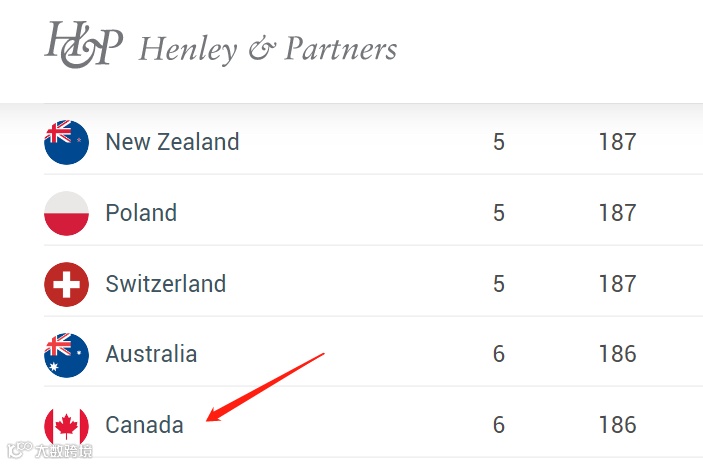Select the Canada country name
703x465 pixels.
pyautogui.click(x=145, y=425)
